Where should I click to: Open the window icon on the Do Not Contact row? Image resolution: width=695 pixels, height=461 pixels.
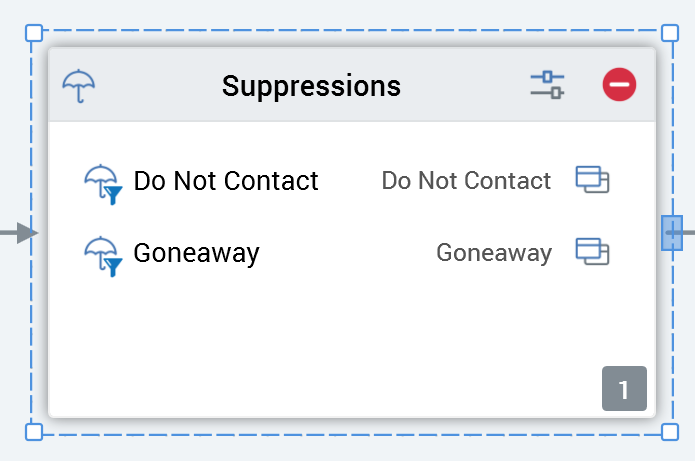[x=592, y=180]
